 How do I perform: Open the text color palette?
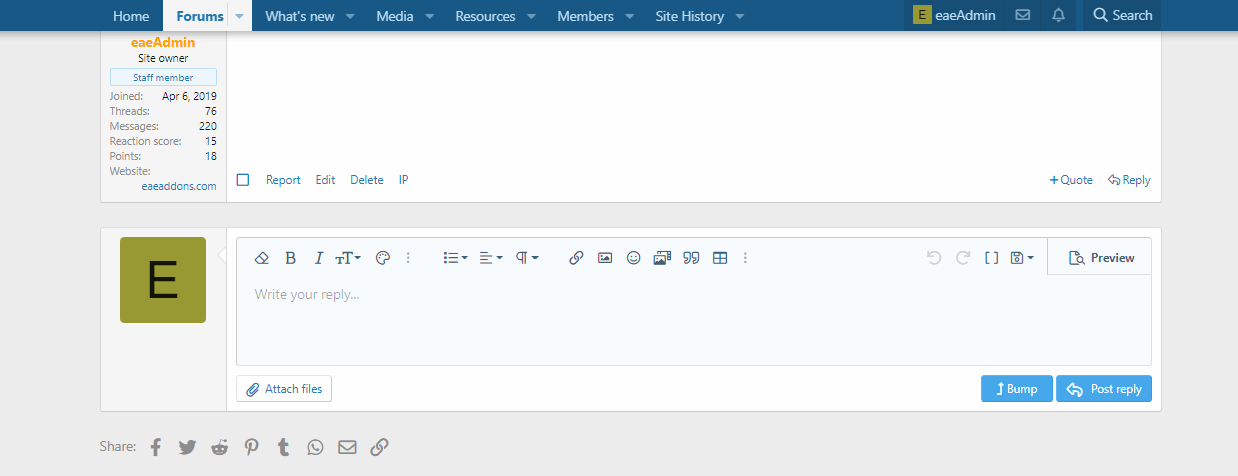[382, 258]
